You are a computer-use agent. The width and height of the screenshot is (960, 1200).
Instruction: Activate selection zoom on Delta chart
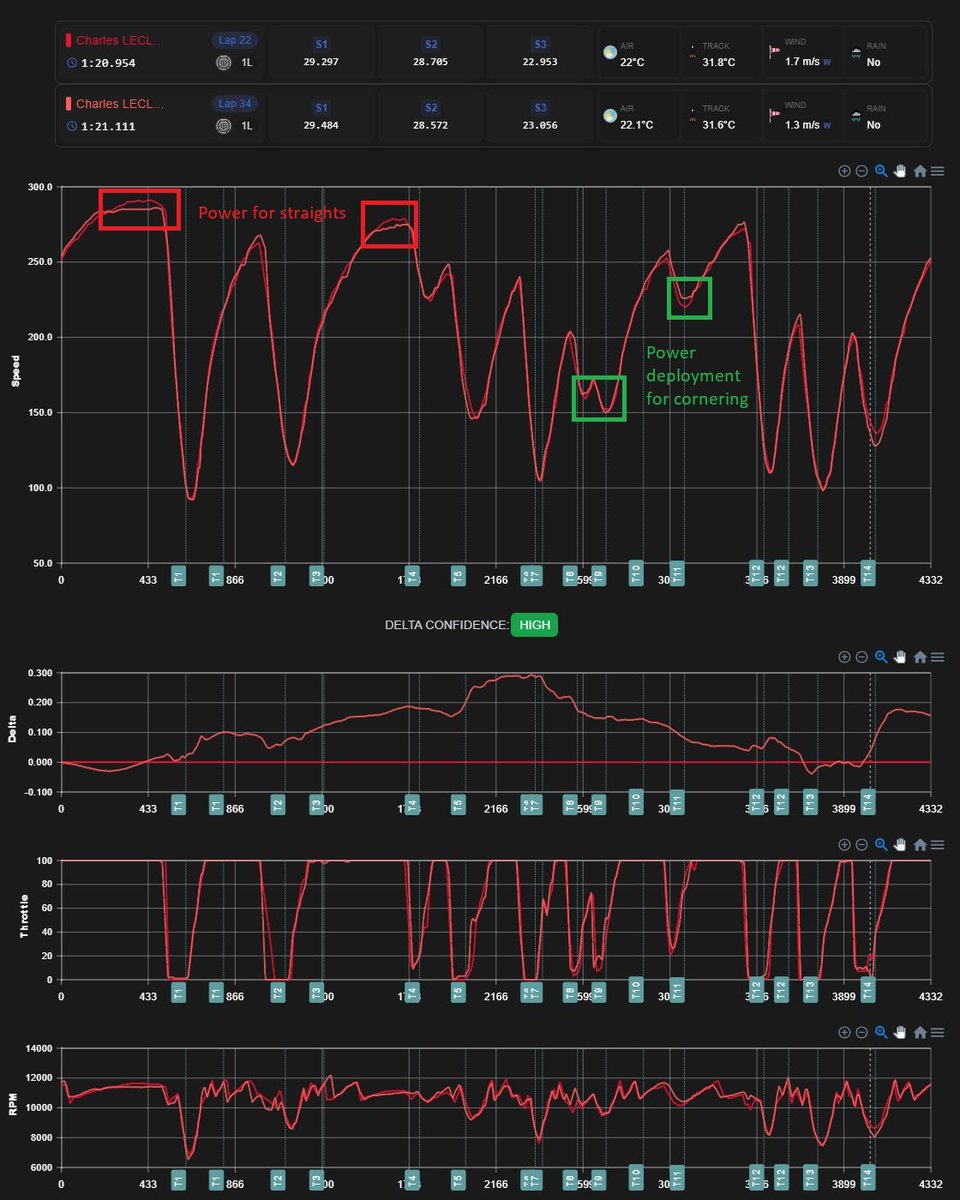pos(881,657)
